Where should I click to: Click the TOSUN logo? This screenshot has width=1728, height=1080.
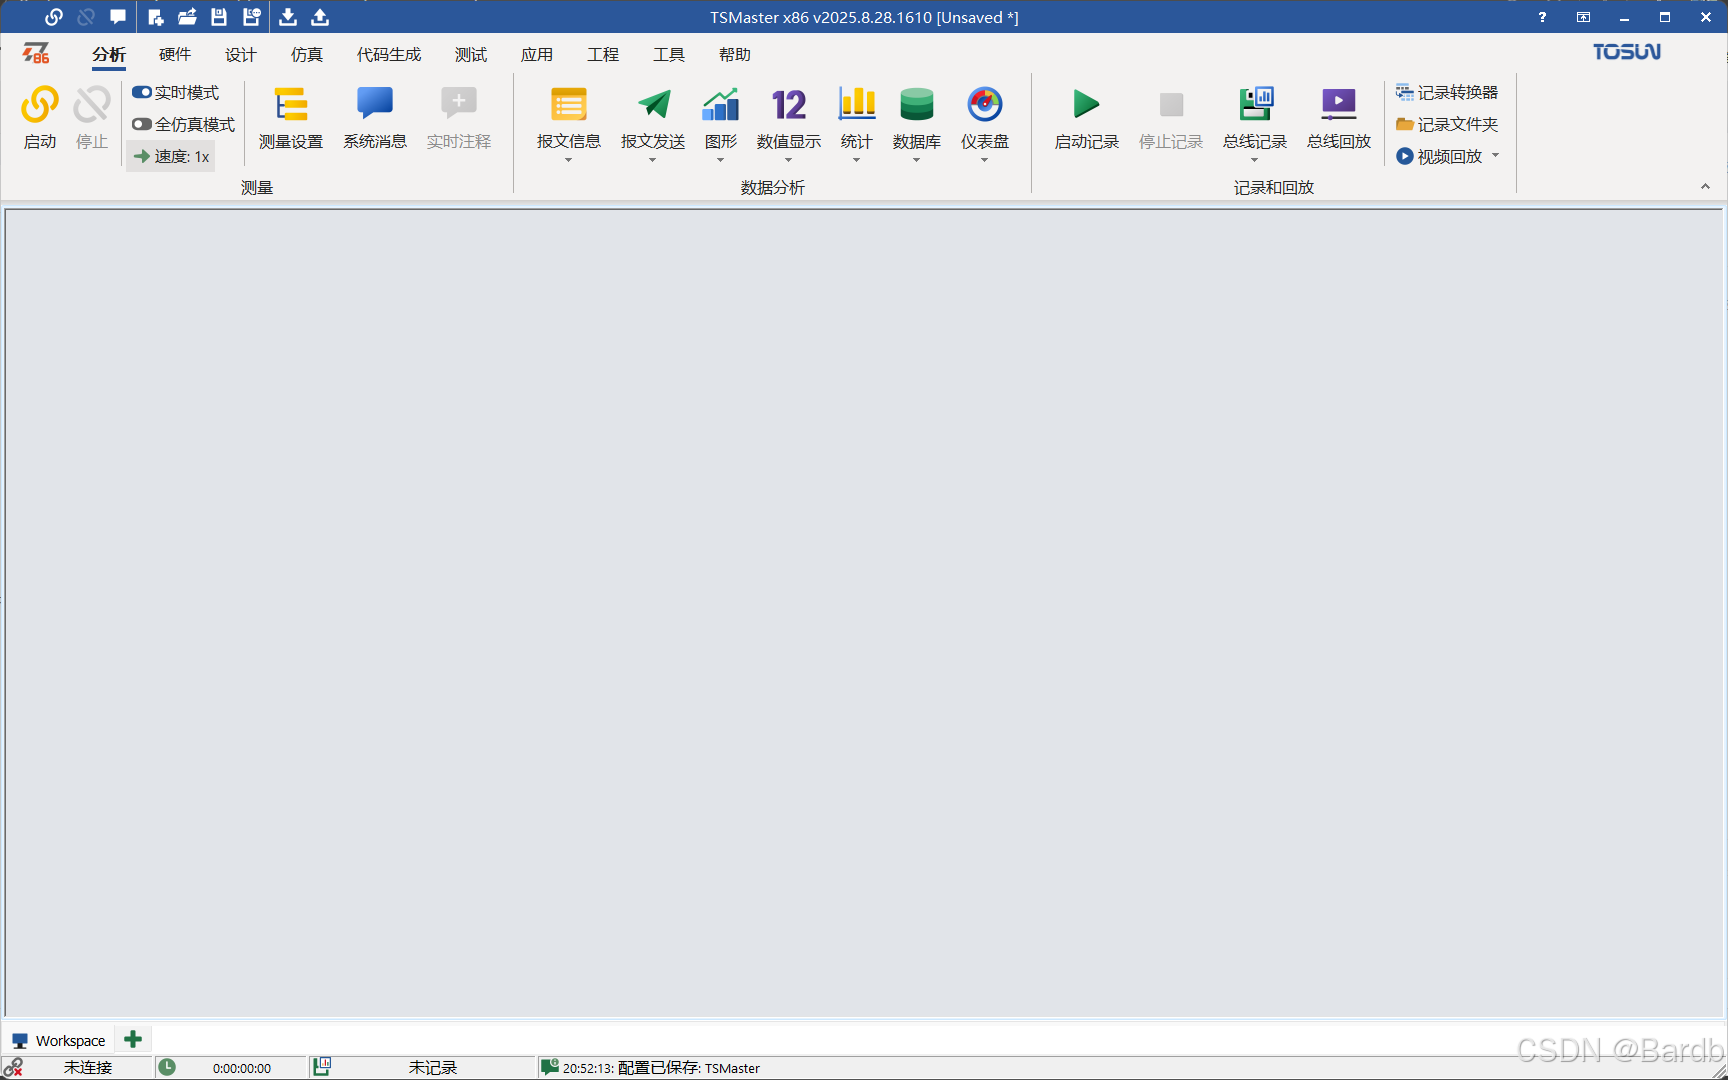[1627, 52]
